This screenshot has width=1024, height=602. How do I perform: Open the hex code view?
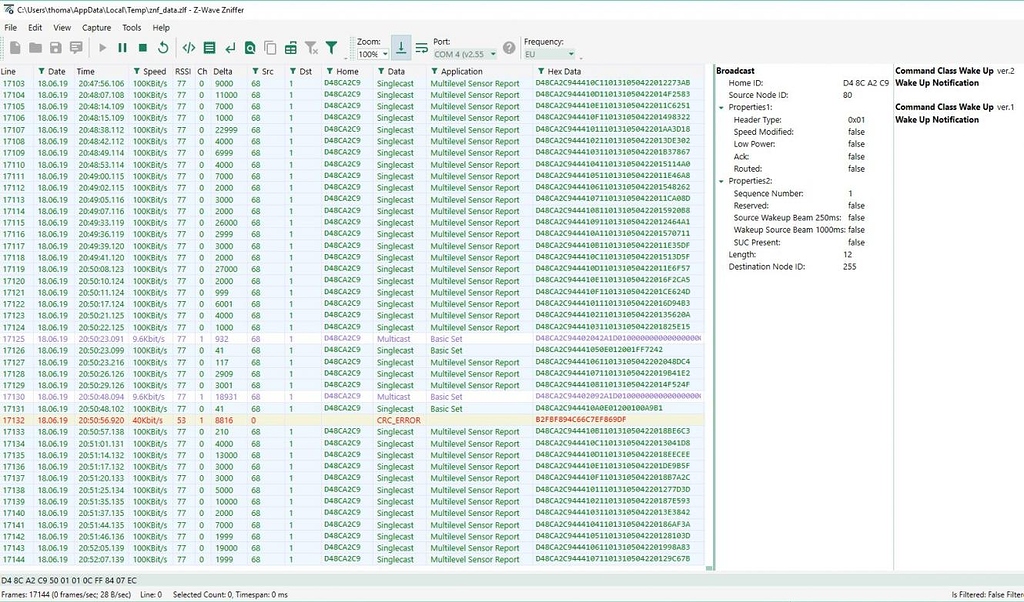(x=189, y=47)
